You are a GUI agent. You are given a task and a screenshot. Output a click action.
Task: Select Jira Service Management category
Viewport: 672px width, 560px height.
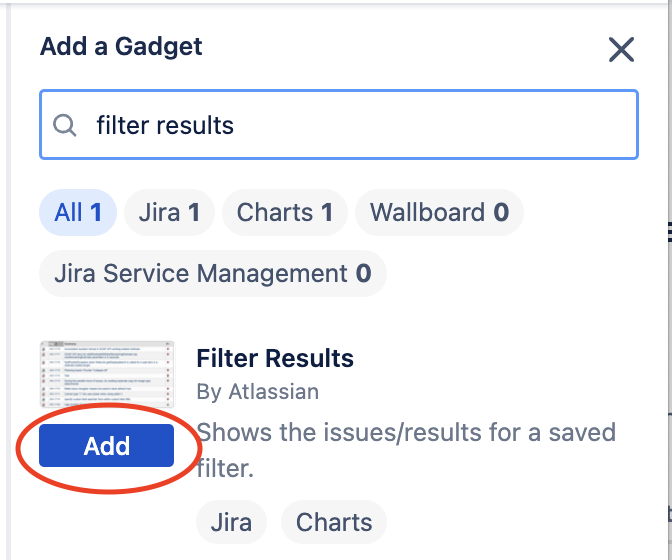[x=212, y=273]
